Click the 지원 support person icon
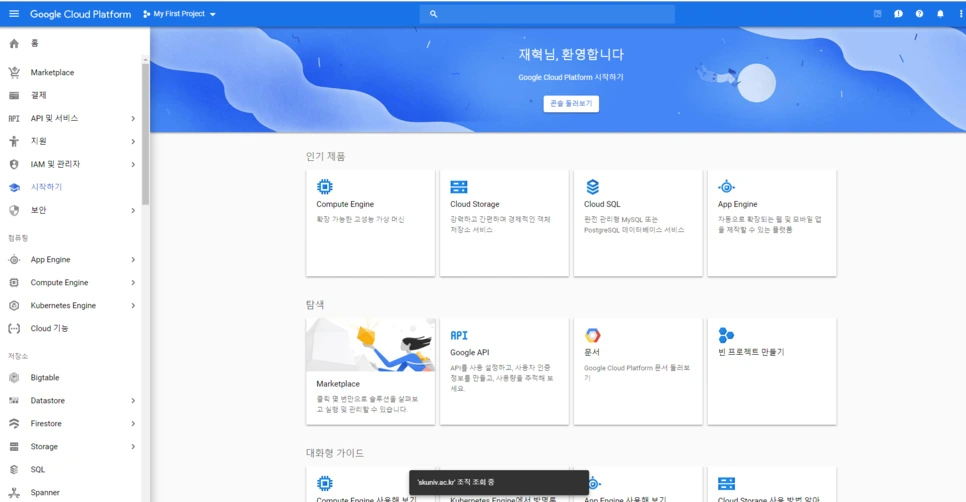This screenshot has width=966, height=502. click(x=14, y=141)
